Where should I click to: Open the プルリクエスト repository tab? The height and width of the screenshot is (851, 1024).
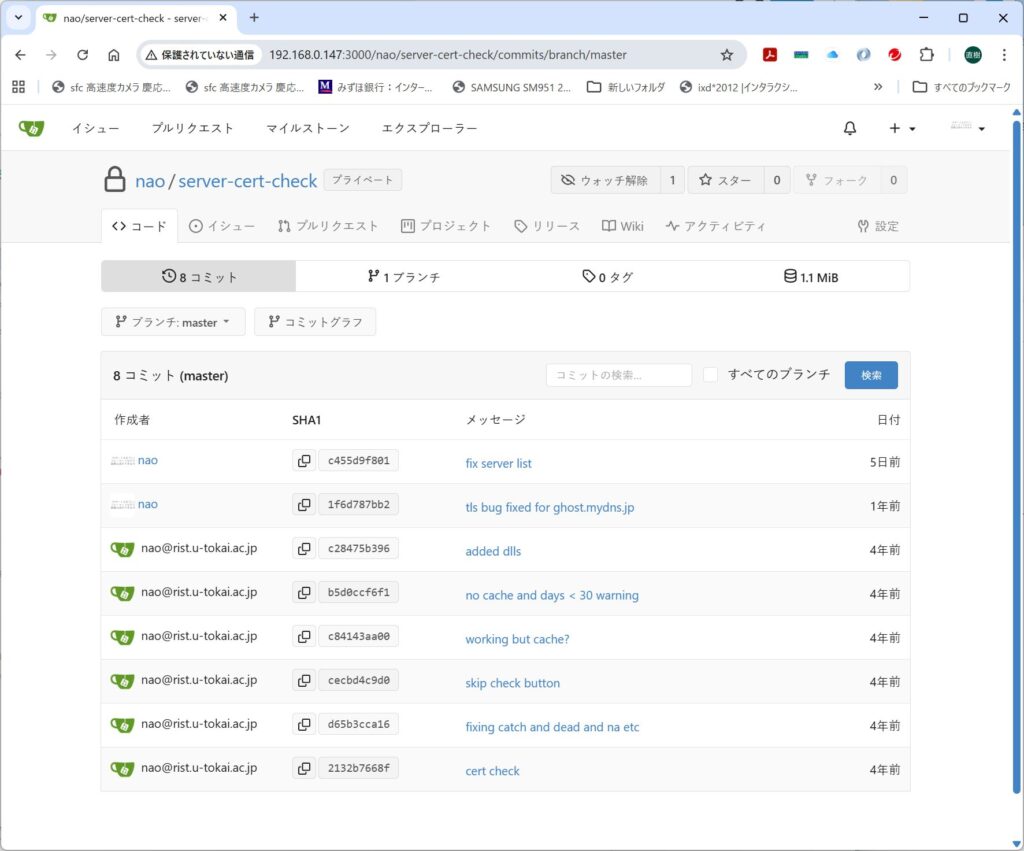pos(328,226)
